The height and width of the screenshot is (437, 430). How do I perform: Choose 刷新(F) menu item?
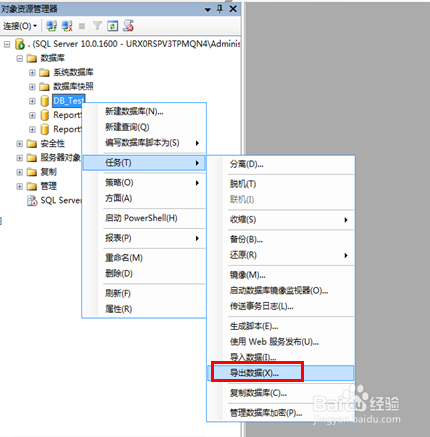[144, 293]
